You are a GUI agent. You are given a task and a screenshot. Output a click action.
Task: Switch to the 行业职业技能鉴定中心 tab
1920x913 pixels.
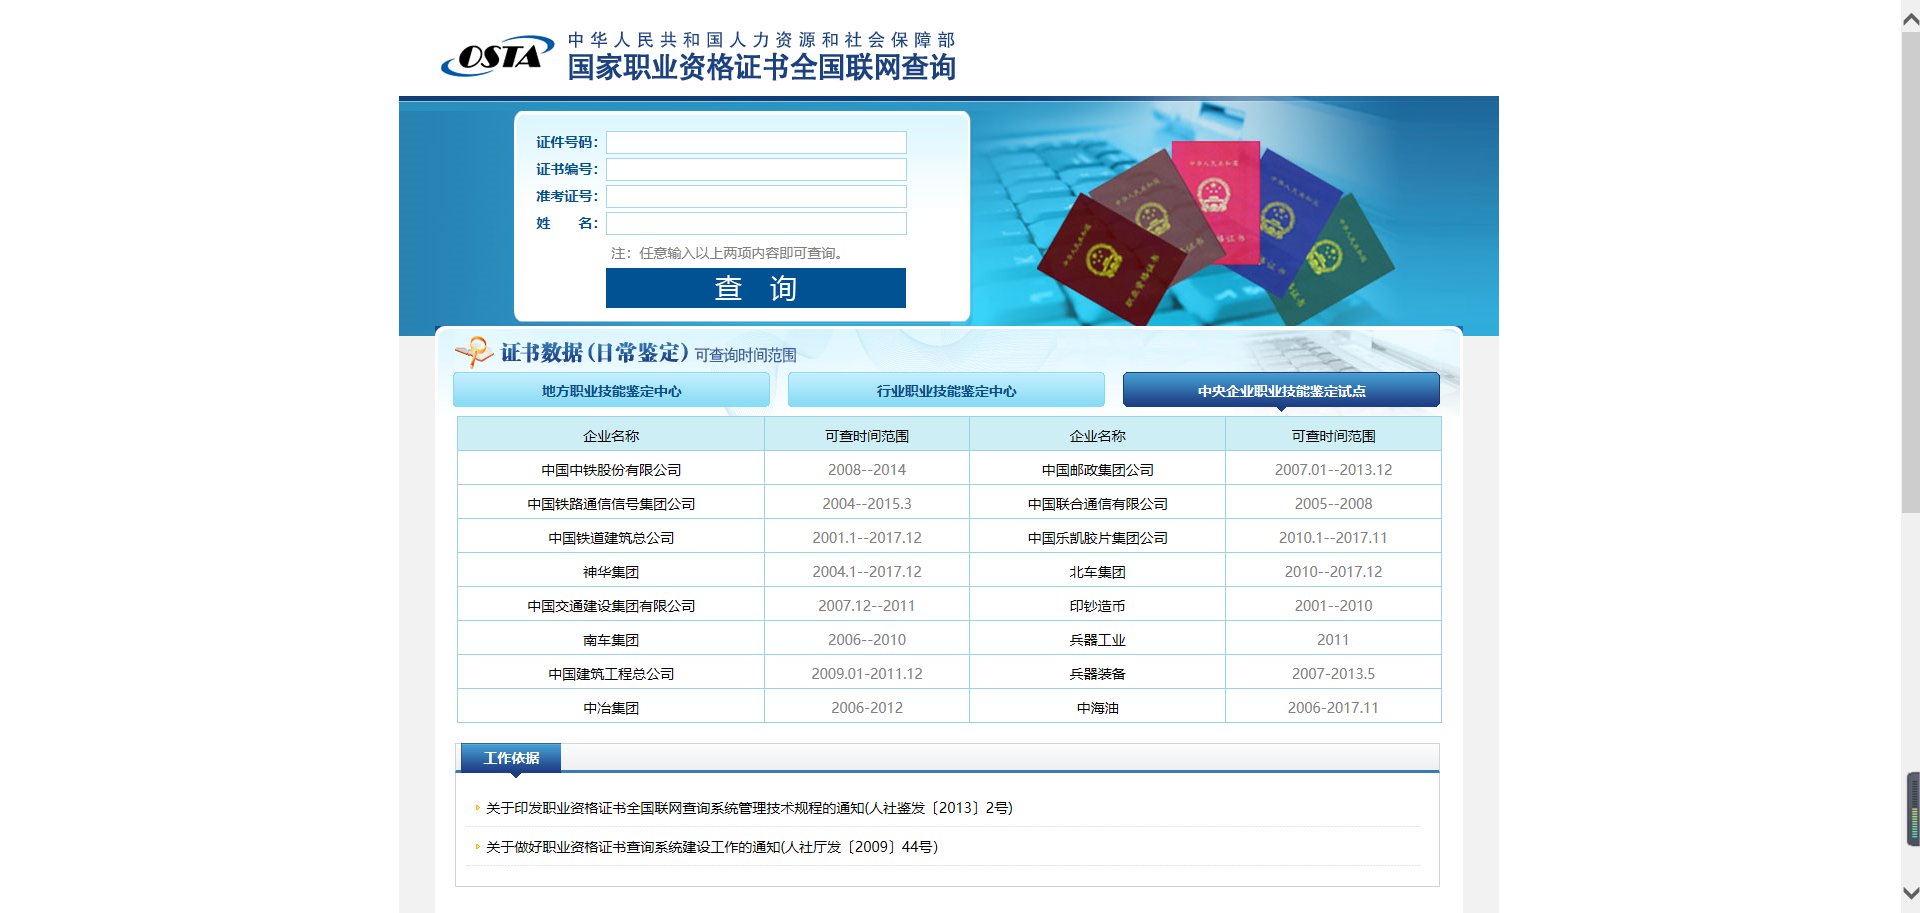945,391
